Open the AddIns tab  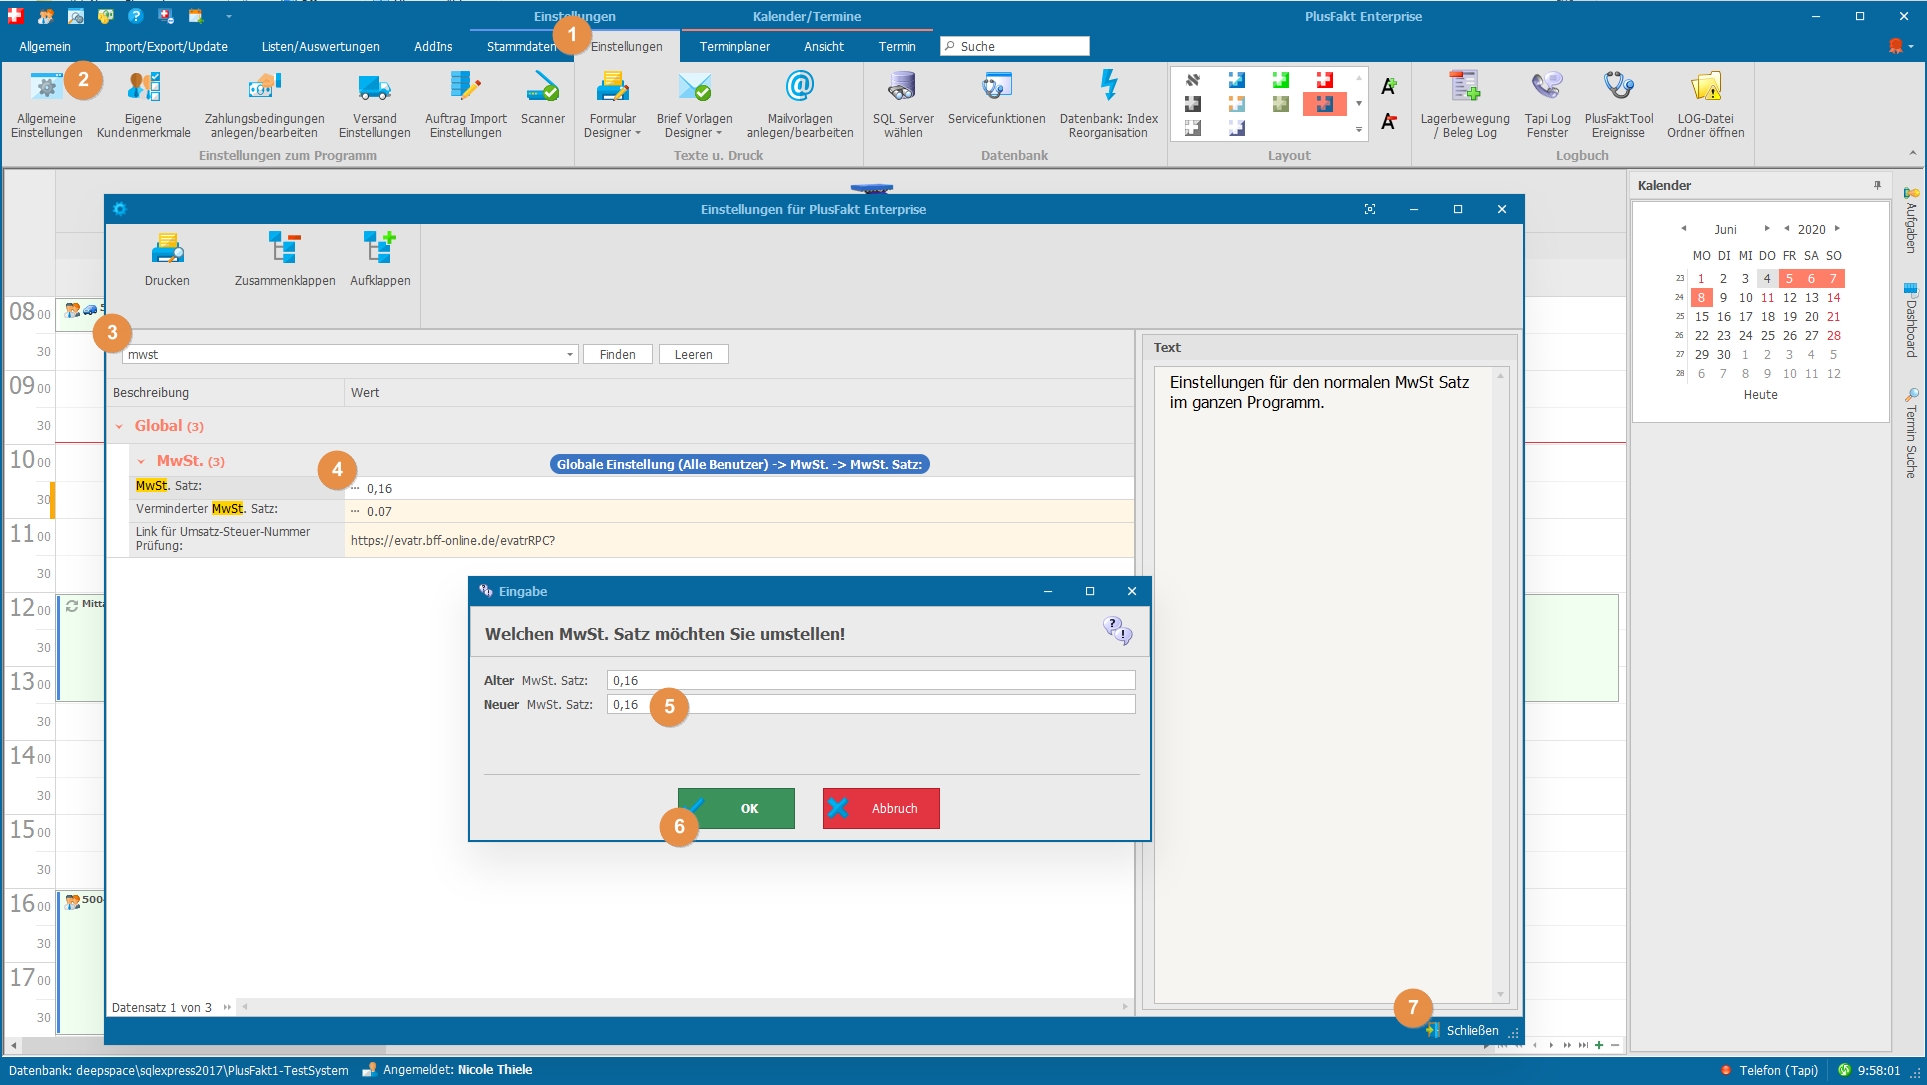point(433,47)
